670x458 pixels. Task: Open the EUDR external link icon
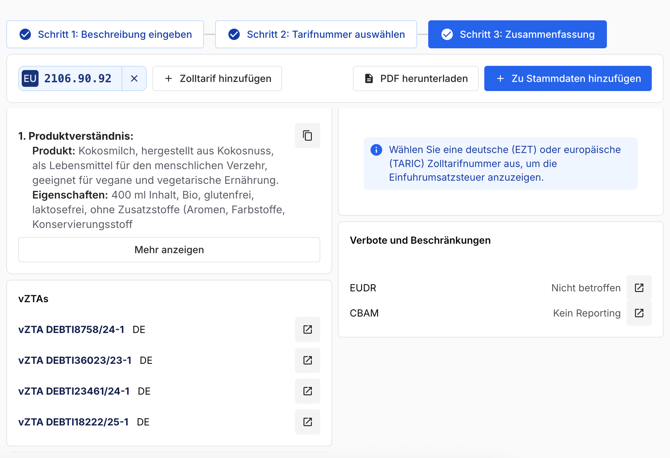click(639, 288)
